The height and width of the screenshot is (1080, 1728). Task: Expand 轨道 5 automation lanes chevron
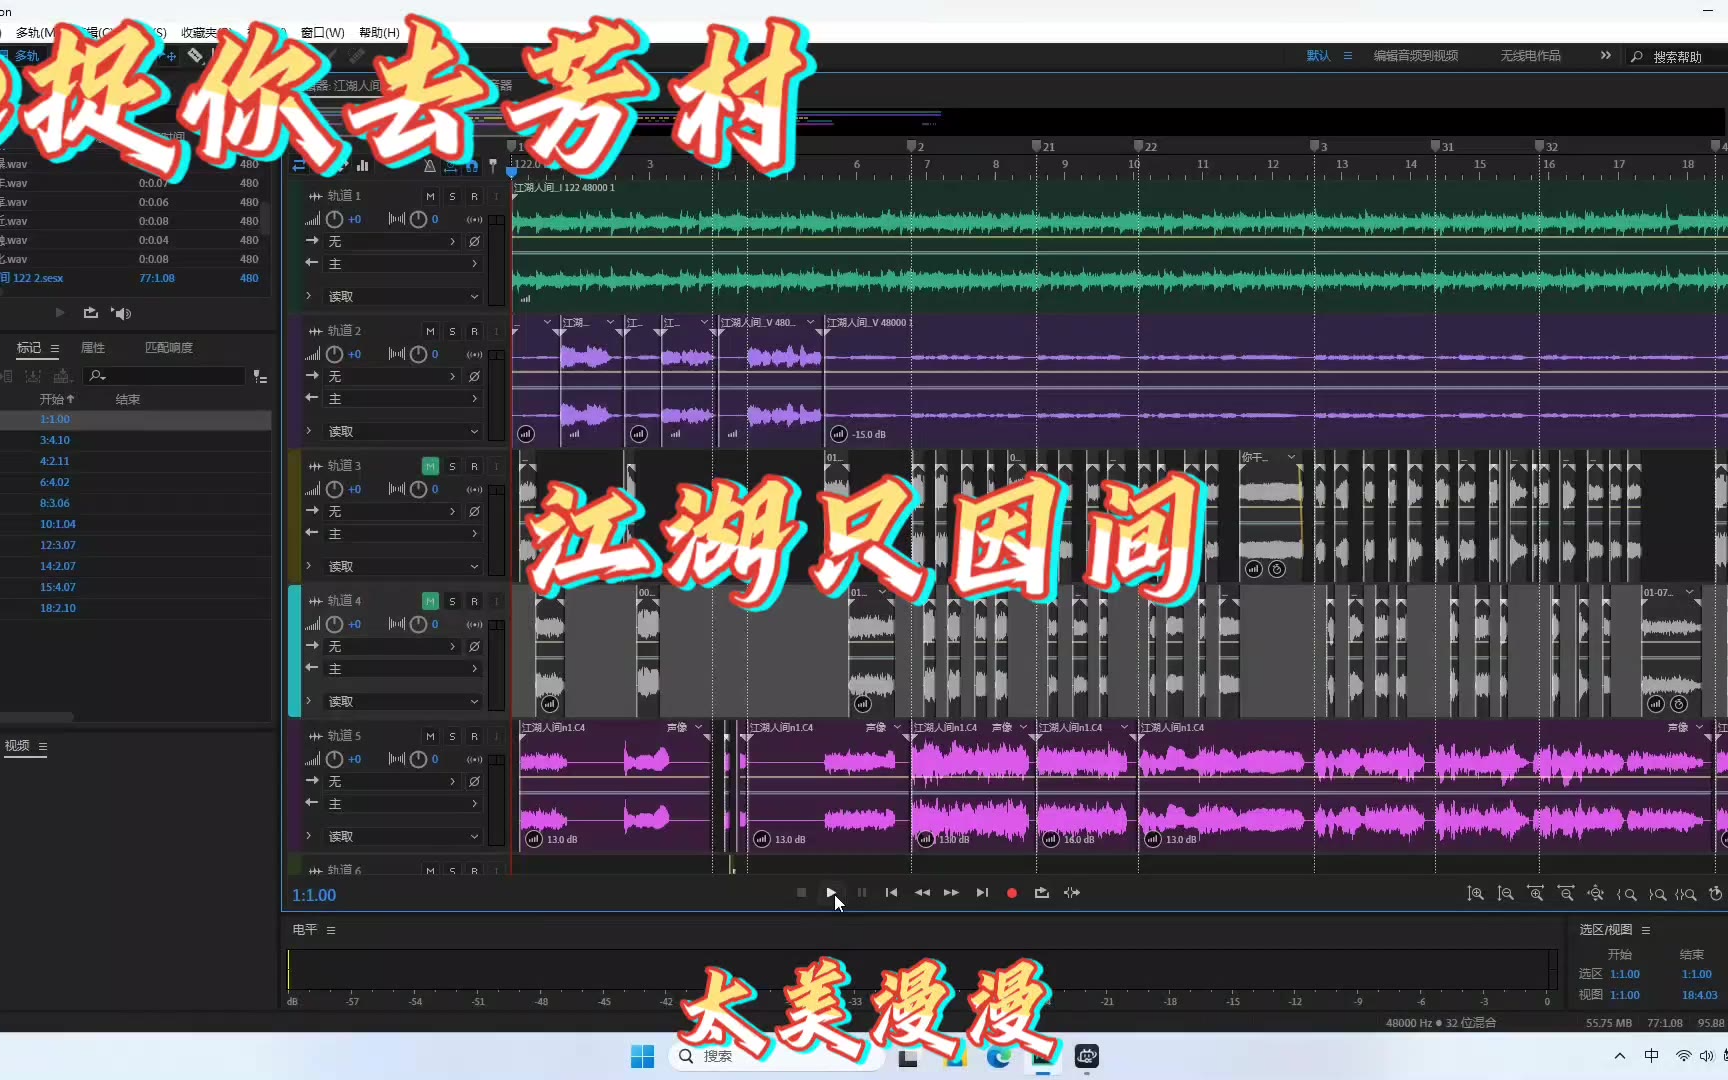308,836
